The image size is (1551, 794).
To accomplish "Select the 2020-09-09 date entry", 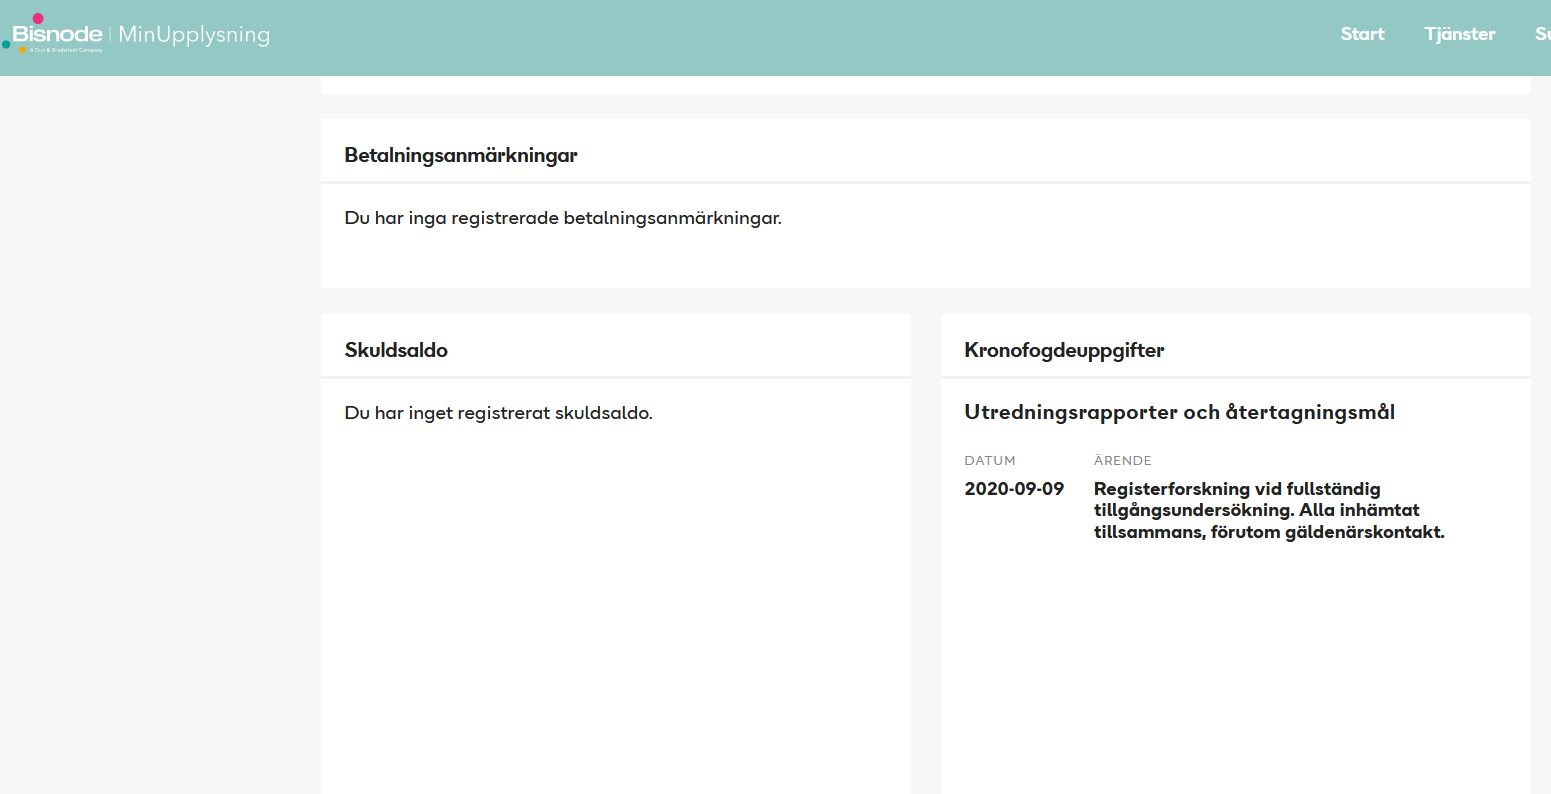I will click(x=1014, y=489).
